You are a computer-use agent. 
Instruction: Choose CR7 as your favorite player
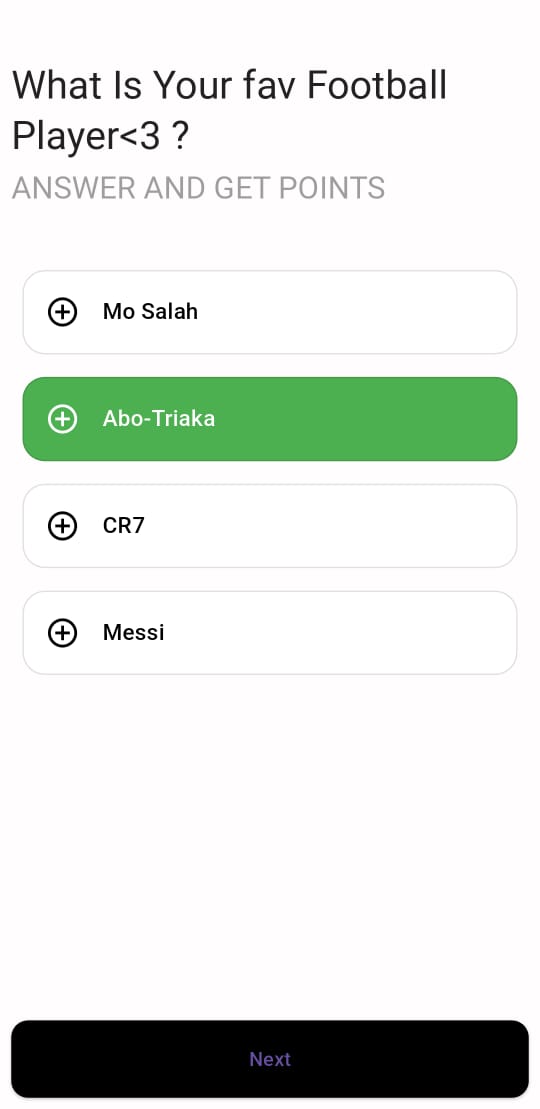click(270, 526)
